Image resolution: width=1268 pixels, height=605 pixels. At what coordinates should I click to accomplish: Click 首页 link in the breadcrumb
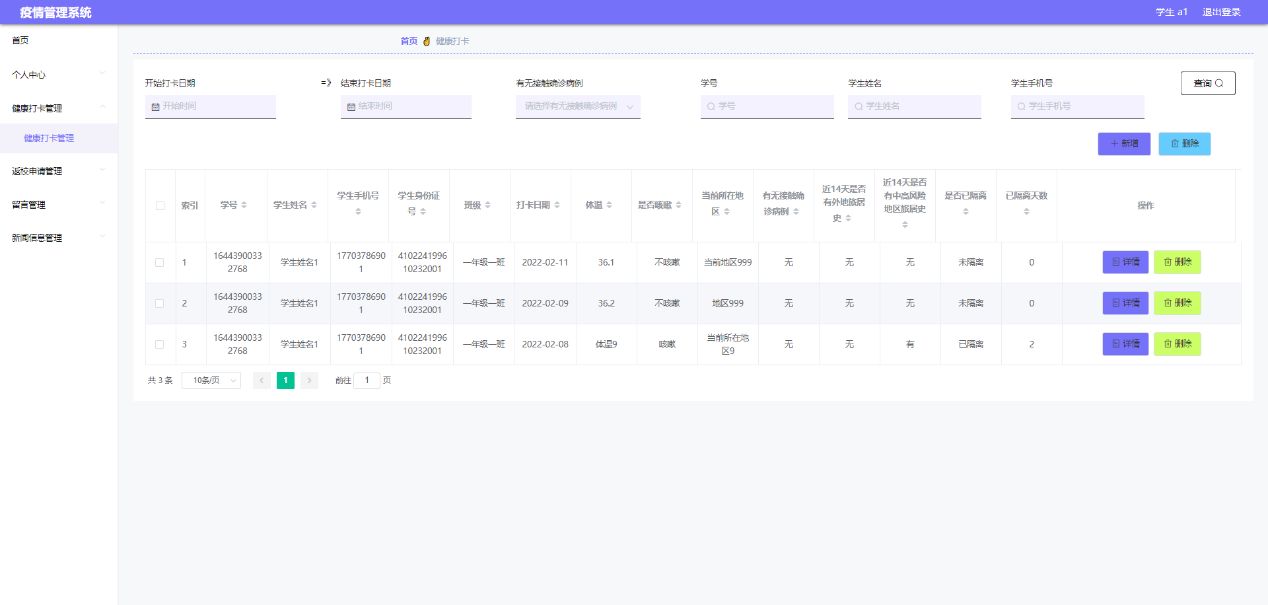(409, 41)
